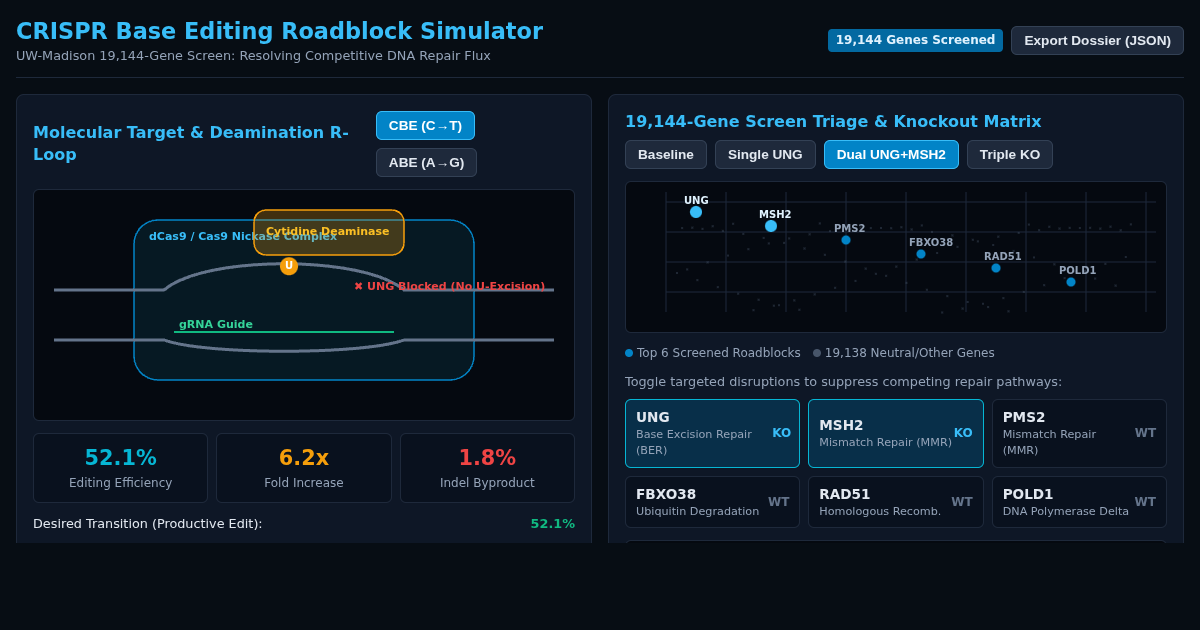Click the UNG dot in the scatter matrix
This screenshot has width=1200, height=630.
696,212
